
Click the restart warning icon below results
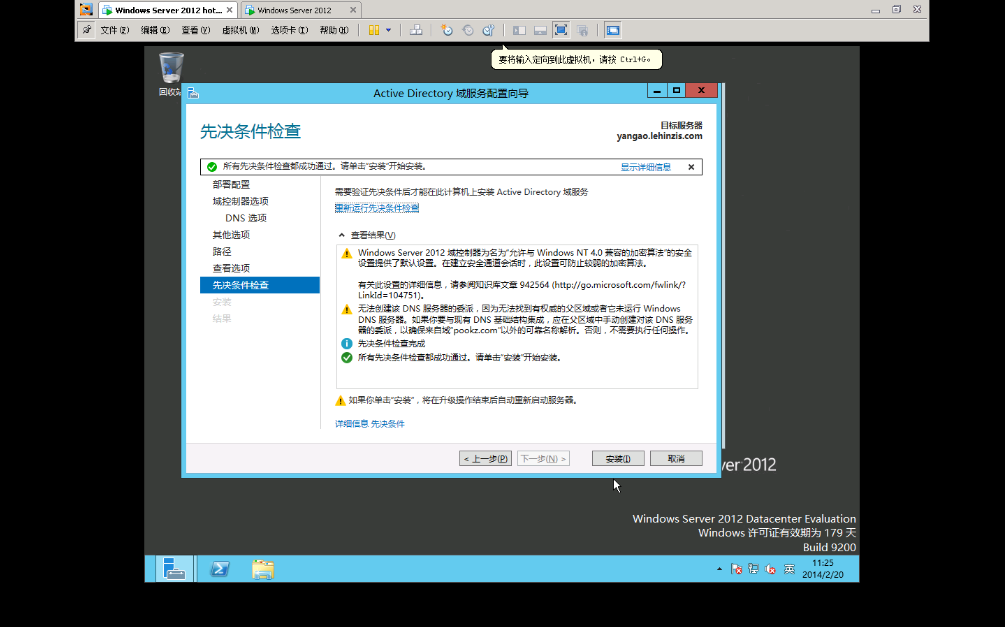click(x=340, y=401)
